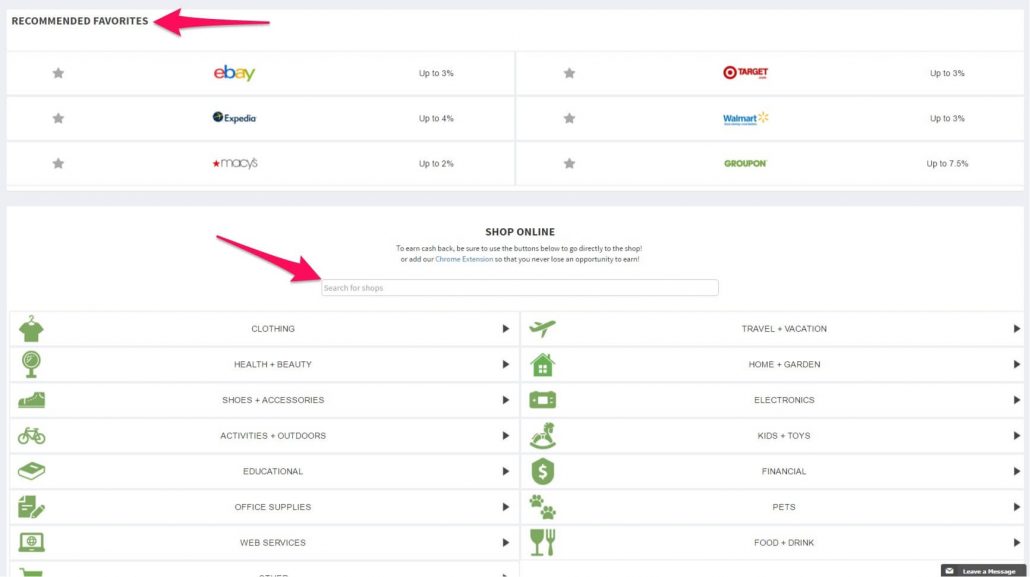Viewport: 1030px width, 577px height.
Task: Open the Groupon shop logo
Action: coord(745,163)
